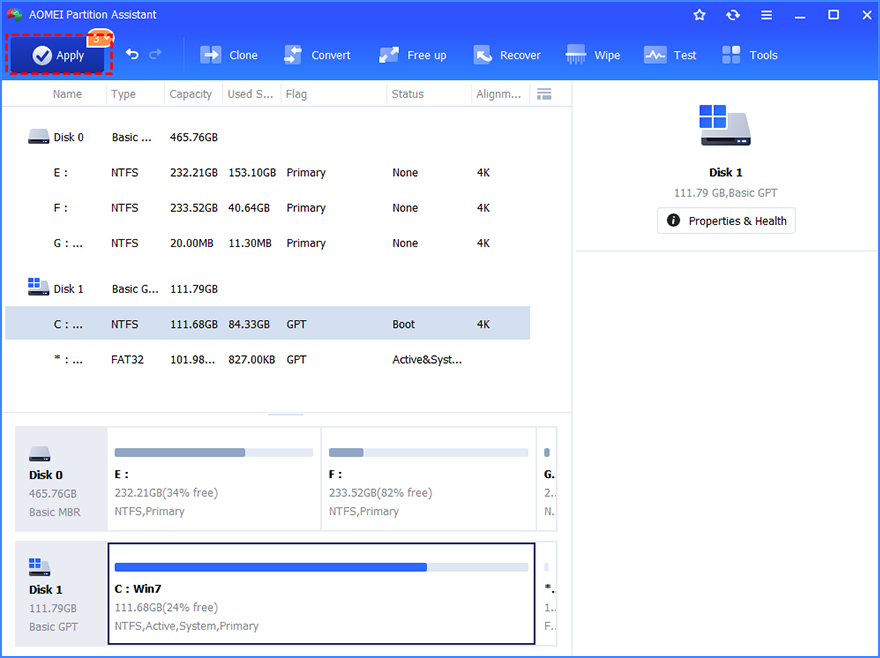Sort by Status column header

point(407,94)
